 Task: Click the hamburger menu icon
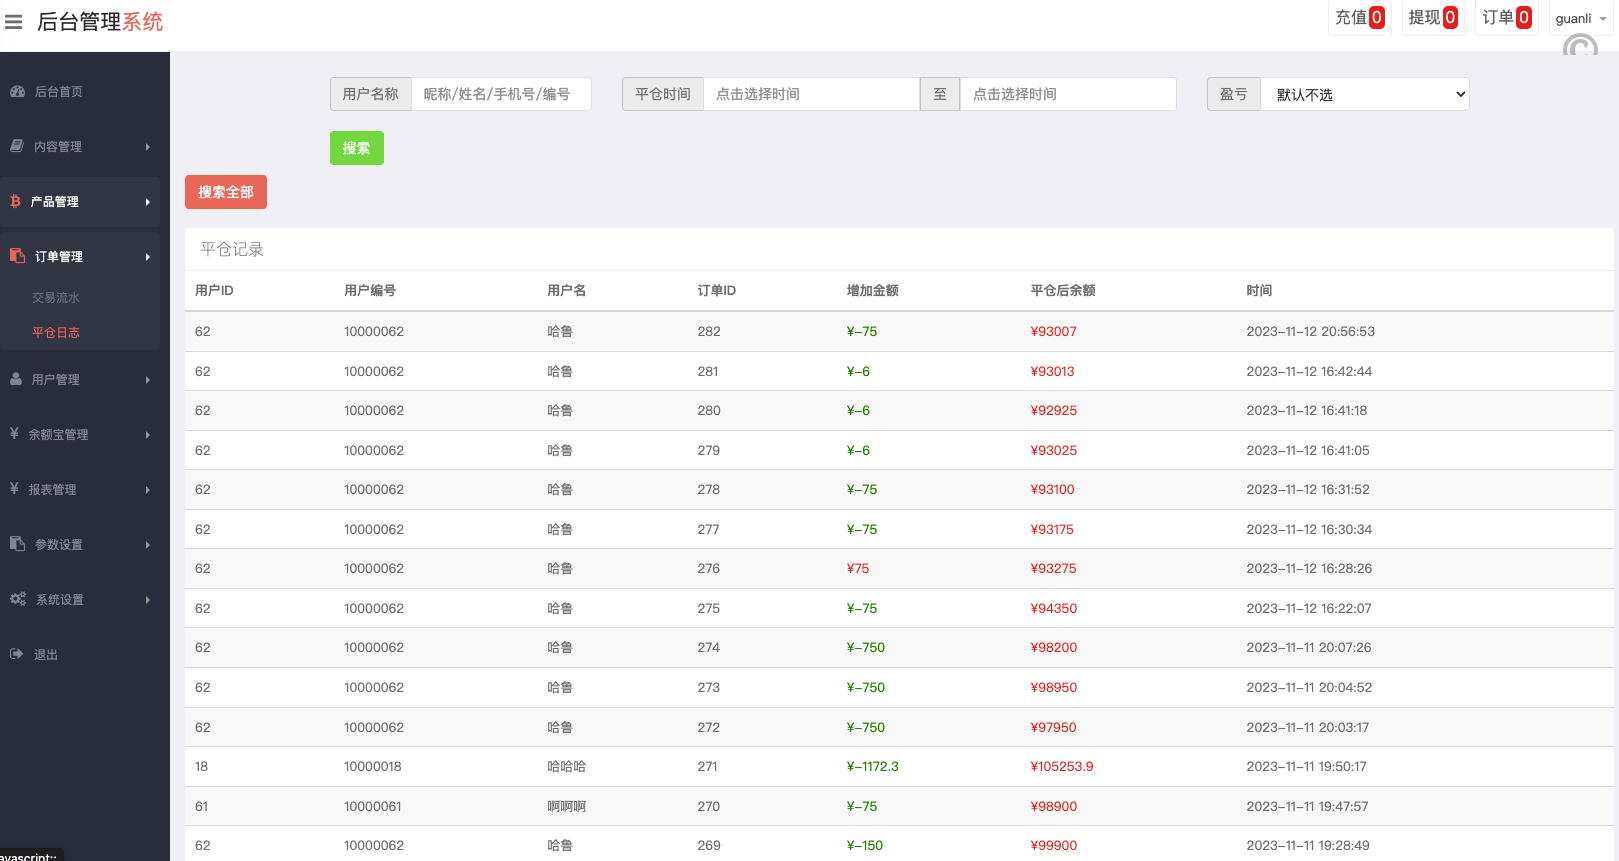tap(14, 22)
